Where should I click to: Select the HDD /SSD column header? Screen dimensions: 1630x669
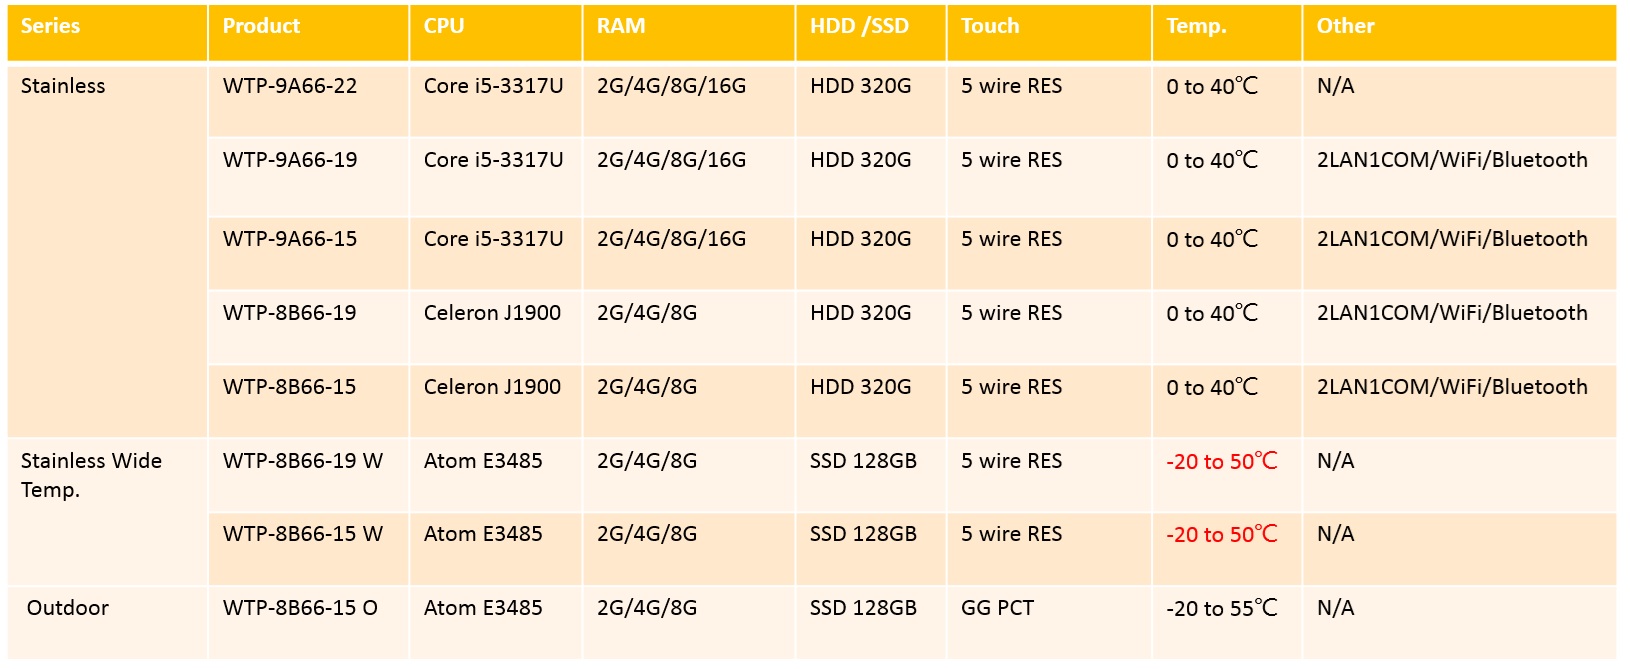[x=859, y=27]
